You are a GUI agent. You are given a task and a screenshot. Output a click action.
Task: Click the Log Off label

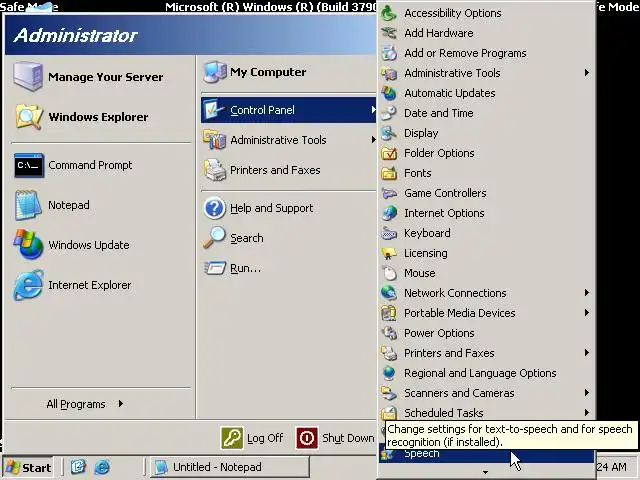(x=265, y=438)
